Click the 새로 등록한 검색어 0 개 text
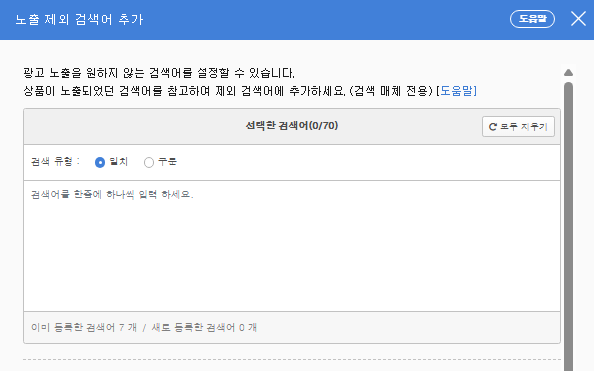 [204, 327]
